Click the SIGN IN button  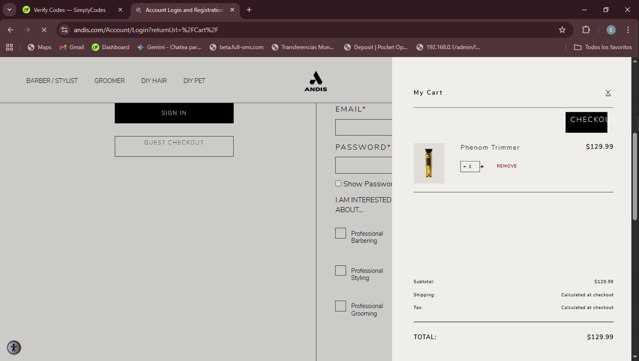tap(174, 113)
